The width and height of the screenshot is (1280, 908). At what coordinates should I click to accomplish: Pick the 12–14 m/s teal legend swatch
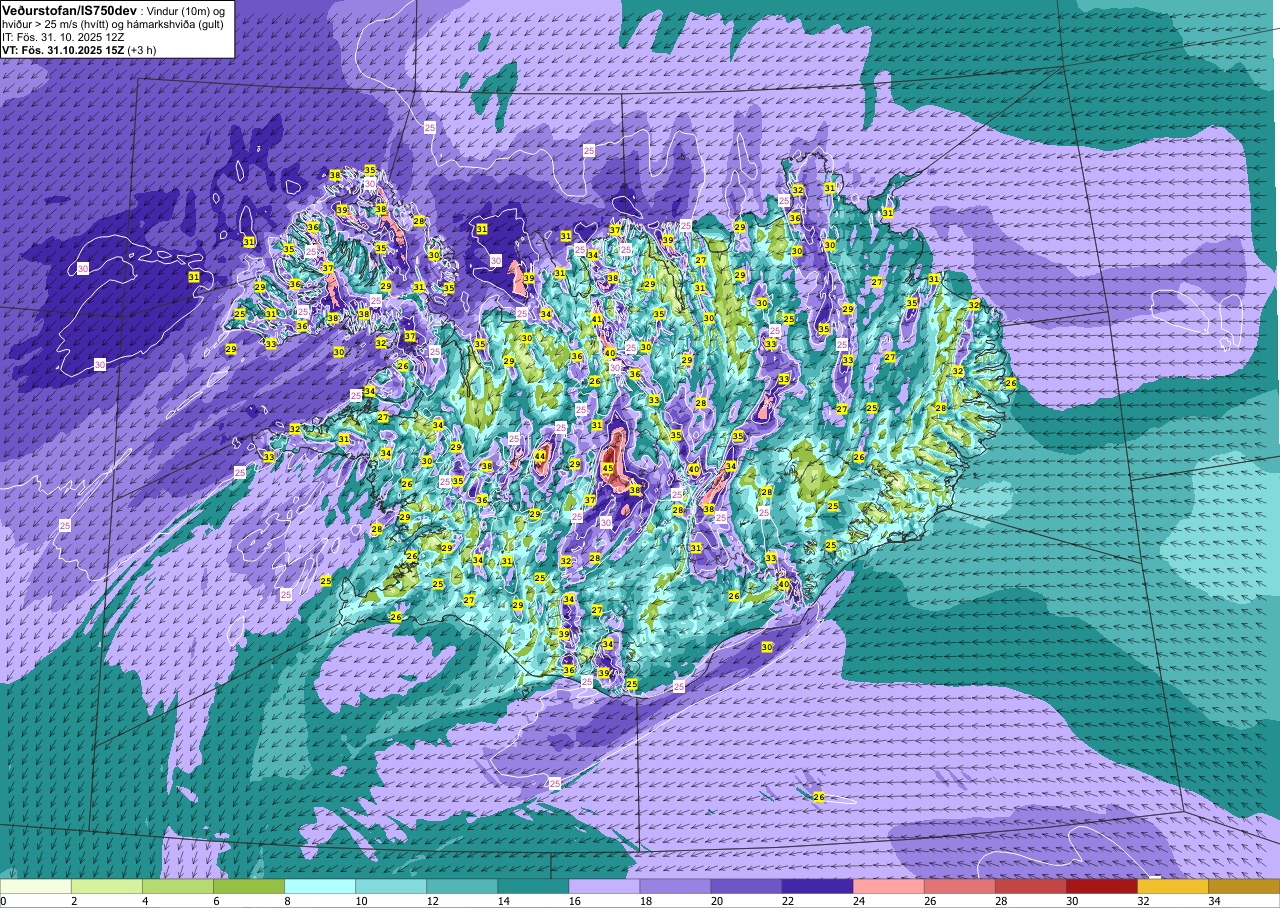462,886
